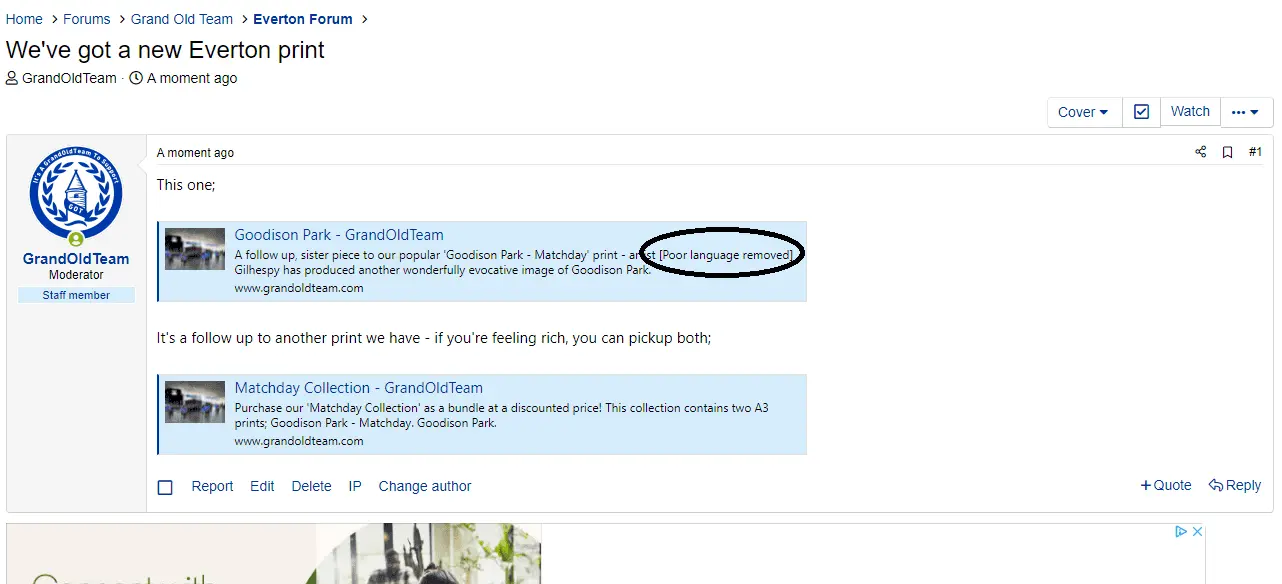1282x584 pixels.
Task: Click +Quote to quote the post
Action: [1166, 485]
